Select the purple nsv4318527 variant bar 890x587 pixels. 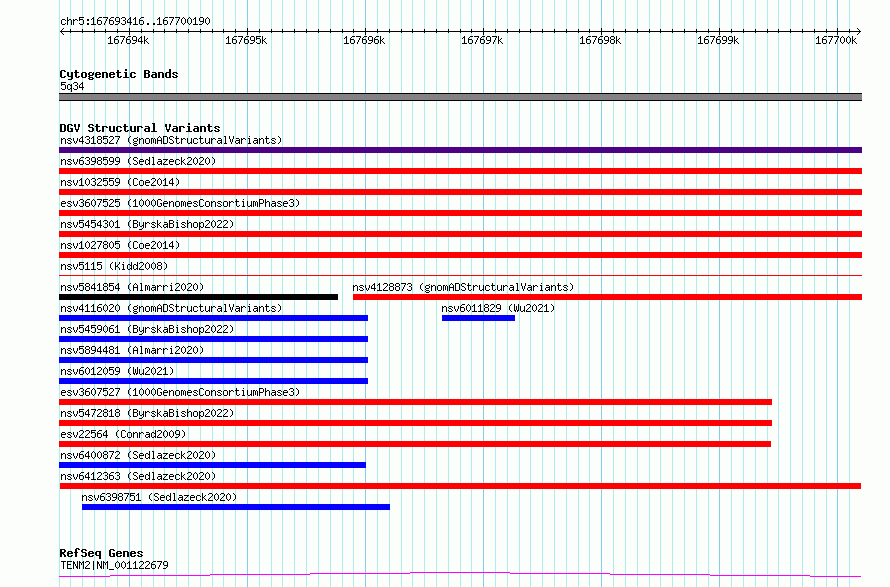coord(460,150)
